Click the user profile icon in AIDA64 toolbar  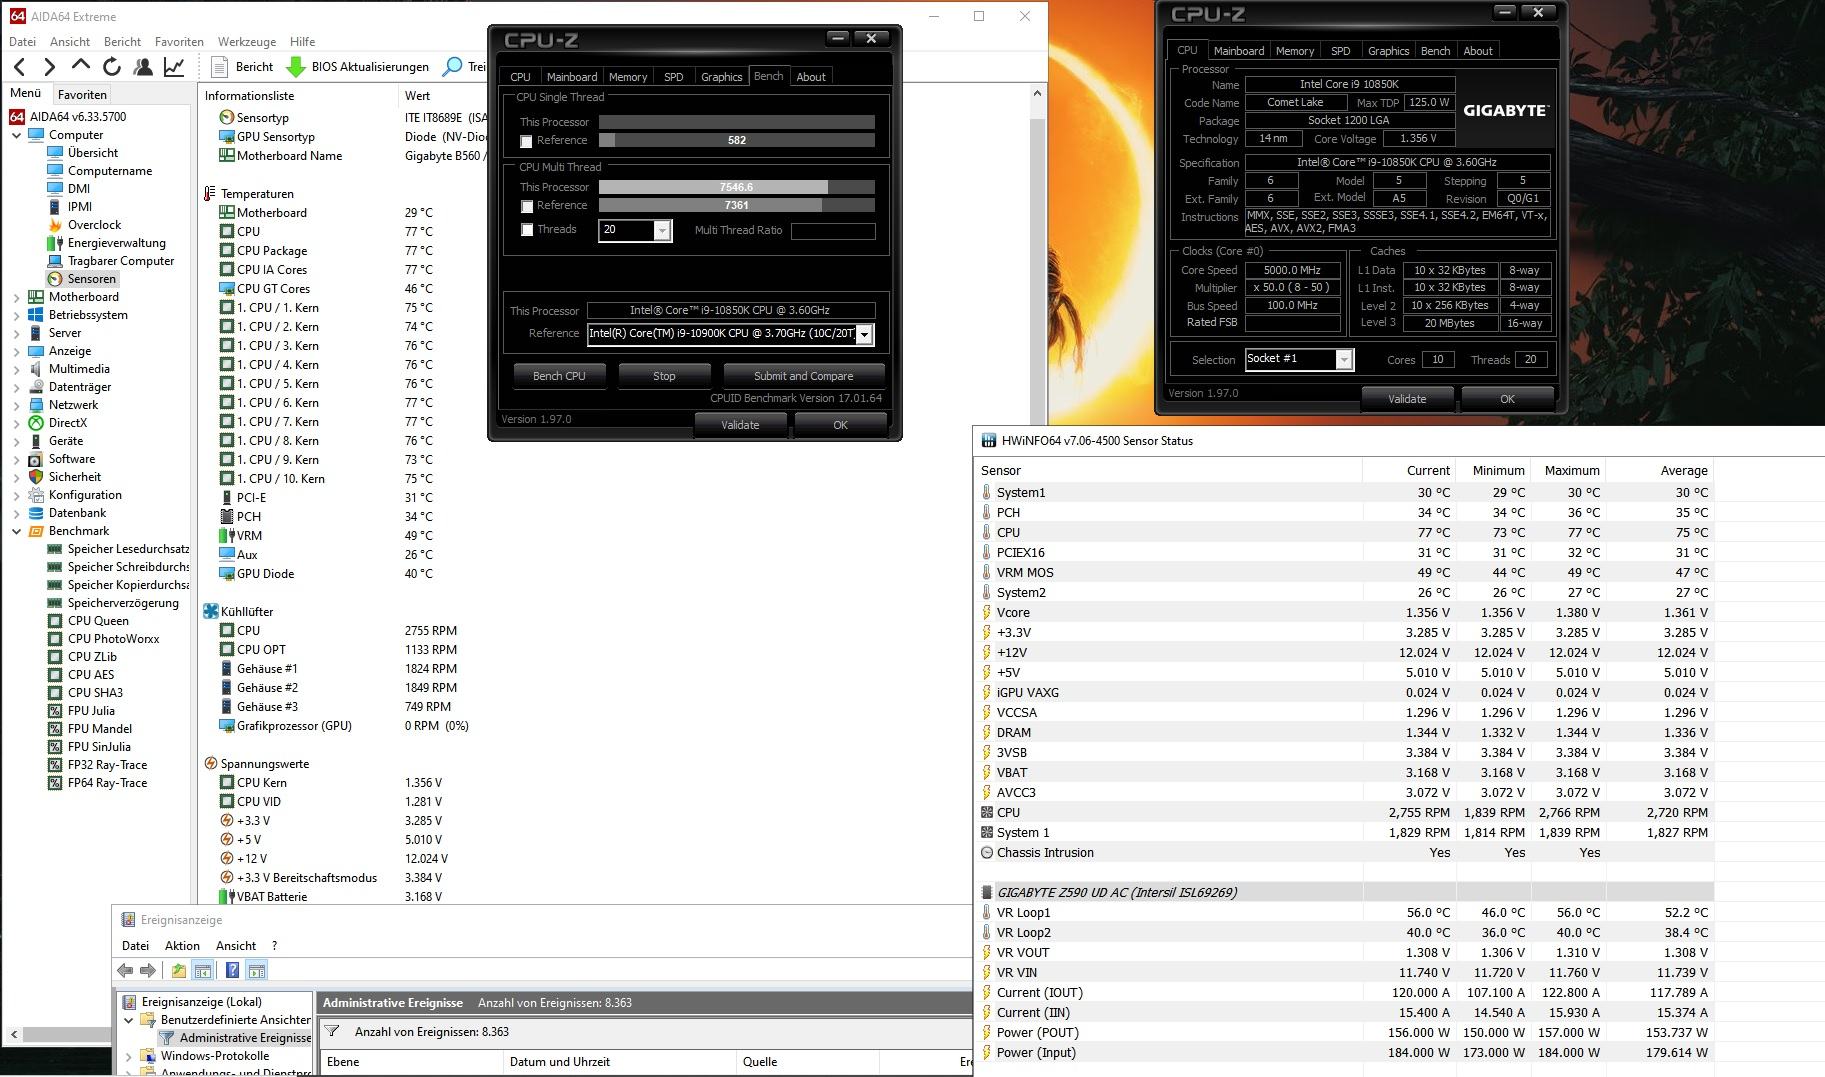(143, 67)
